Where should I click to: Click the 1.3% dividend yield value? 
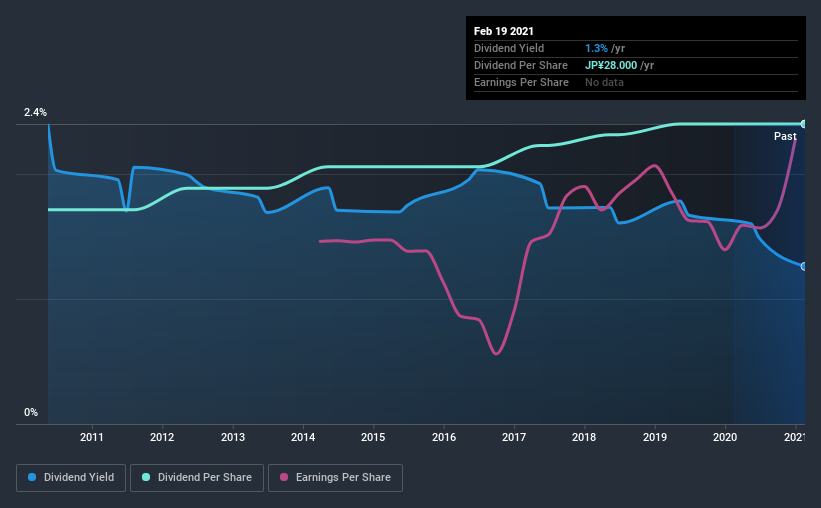[x=596, y=48]
